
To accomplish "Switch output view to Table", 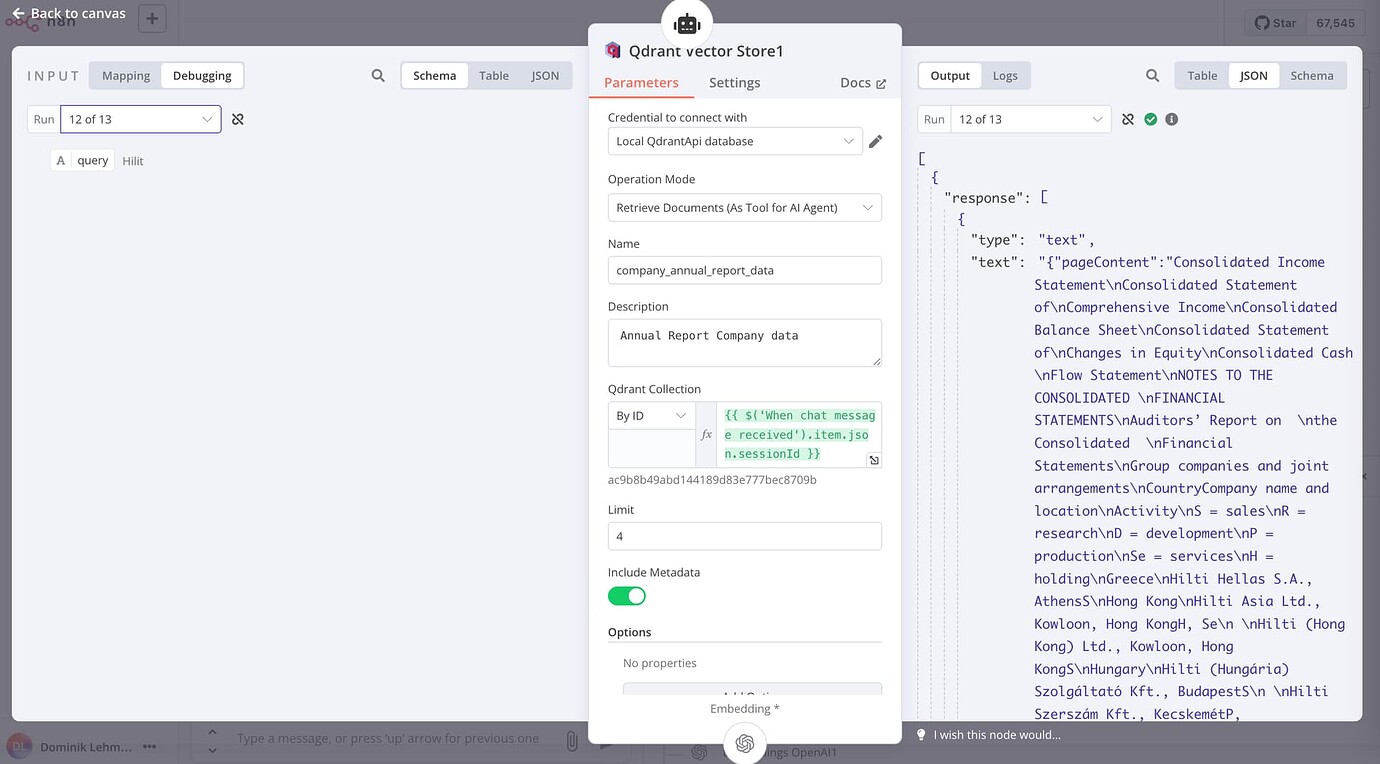I will coord(1202,76).
